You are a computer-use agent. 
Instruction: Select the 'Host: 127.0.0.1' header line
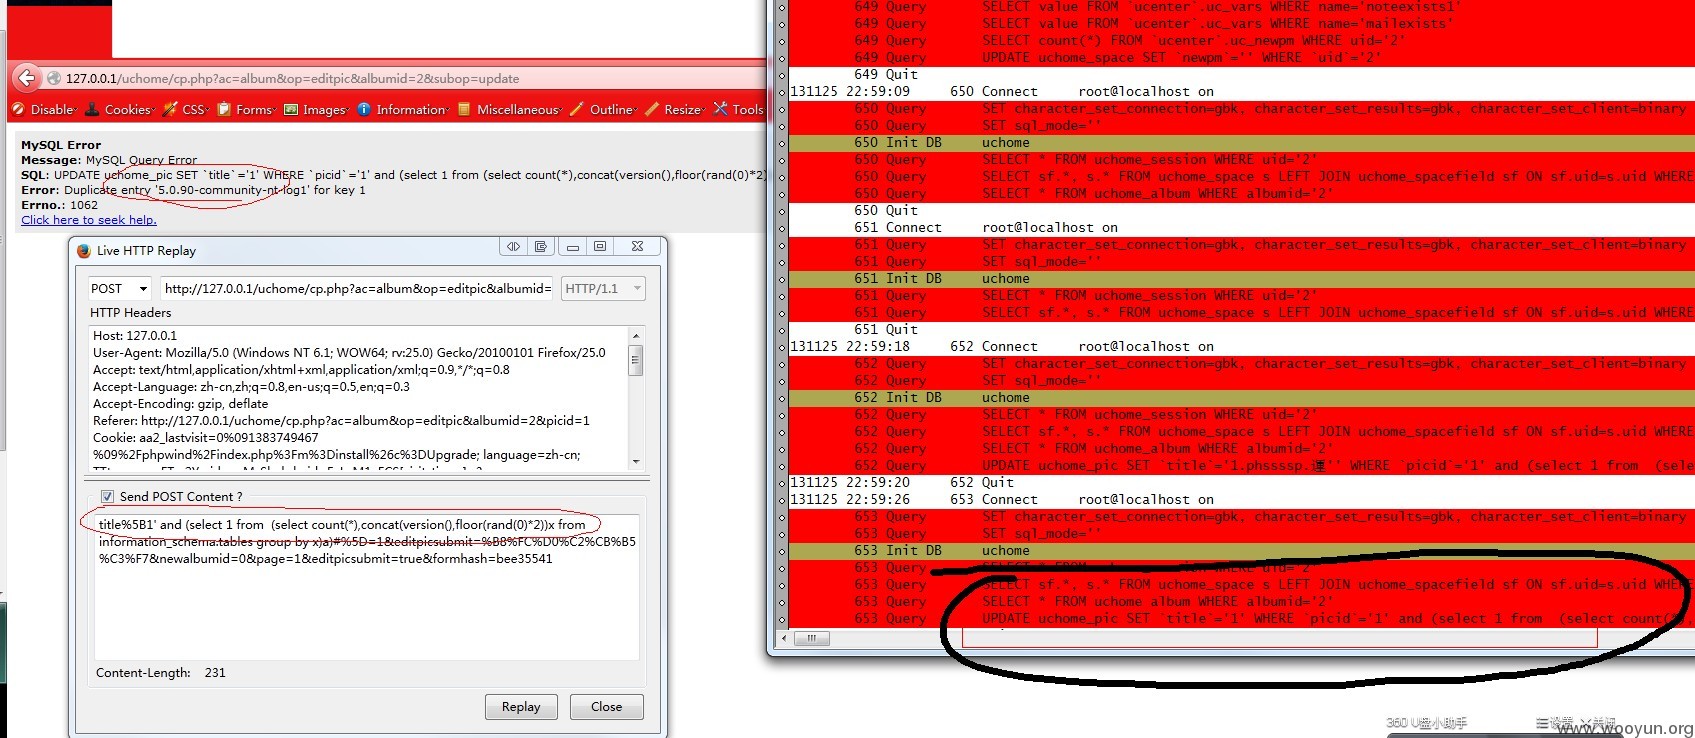(135, 336)
